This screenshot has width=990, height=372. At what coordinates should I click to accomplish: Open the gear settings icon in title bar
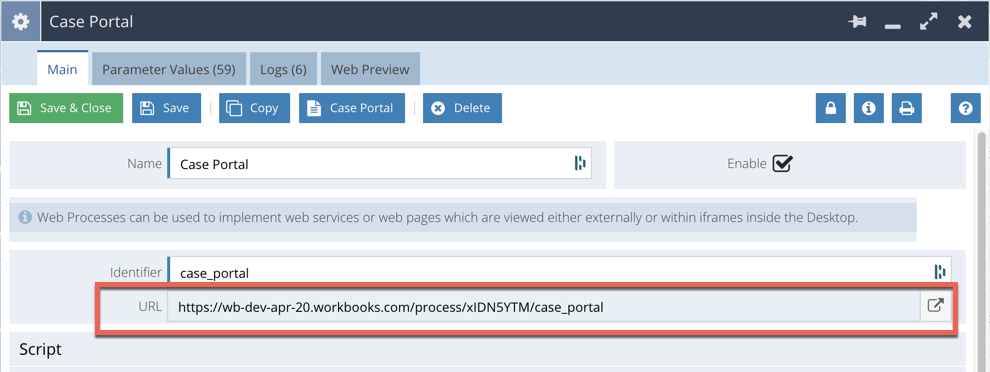[x=21, y=22]
